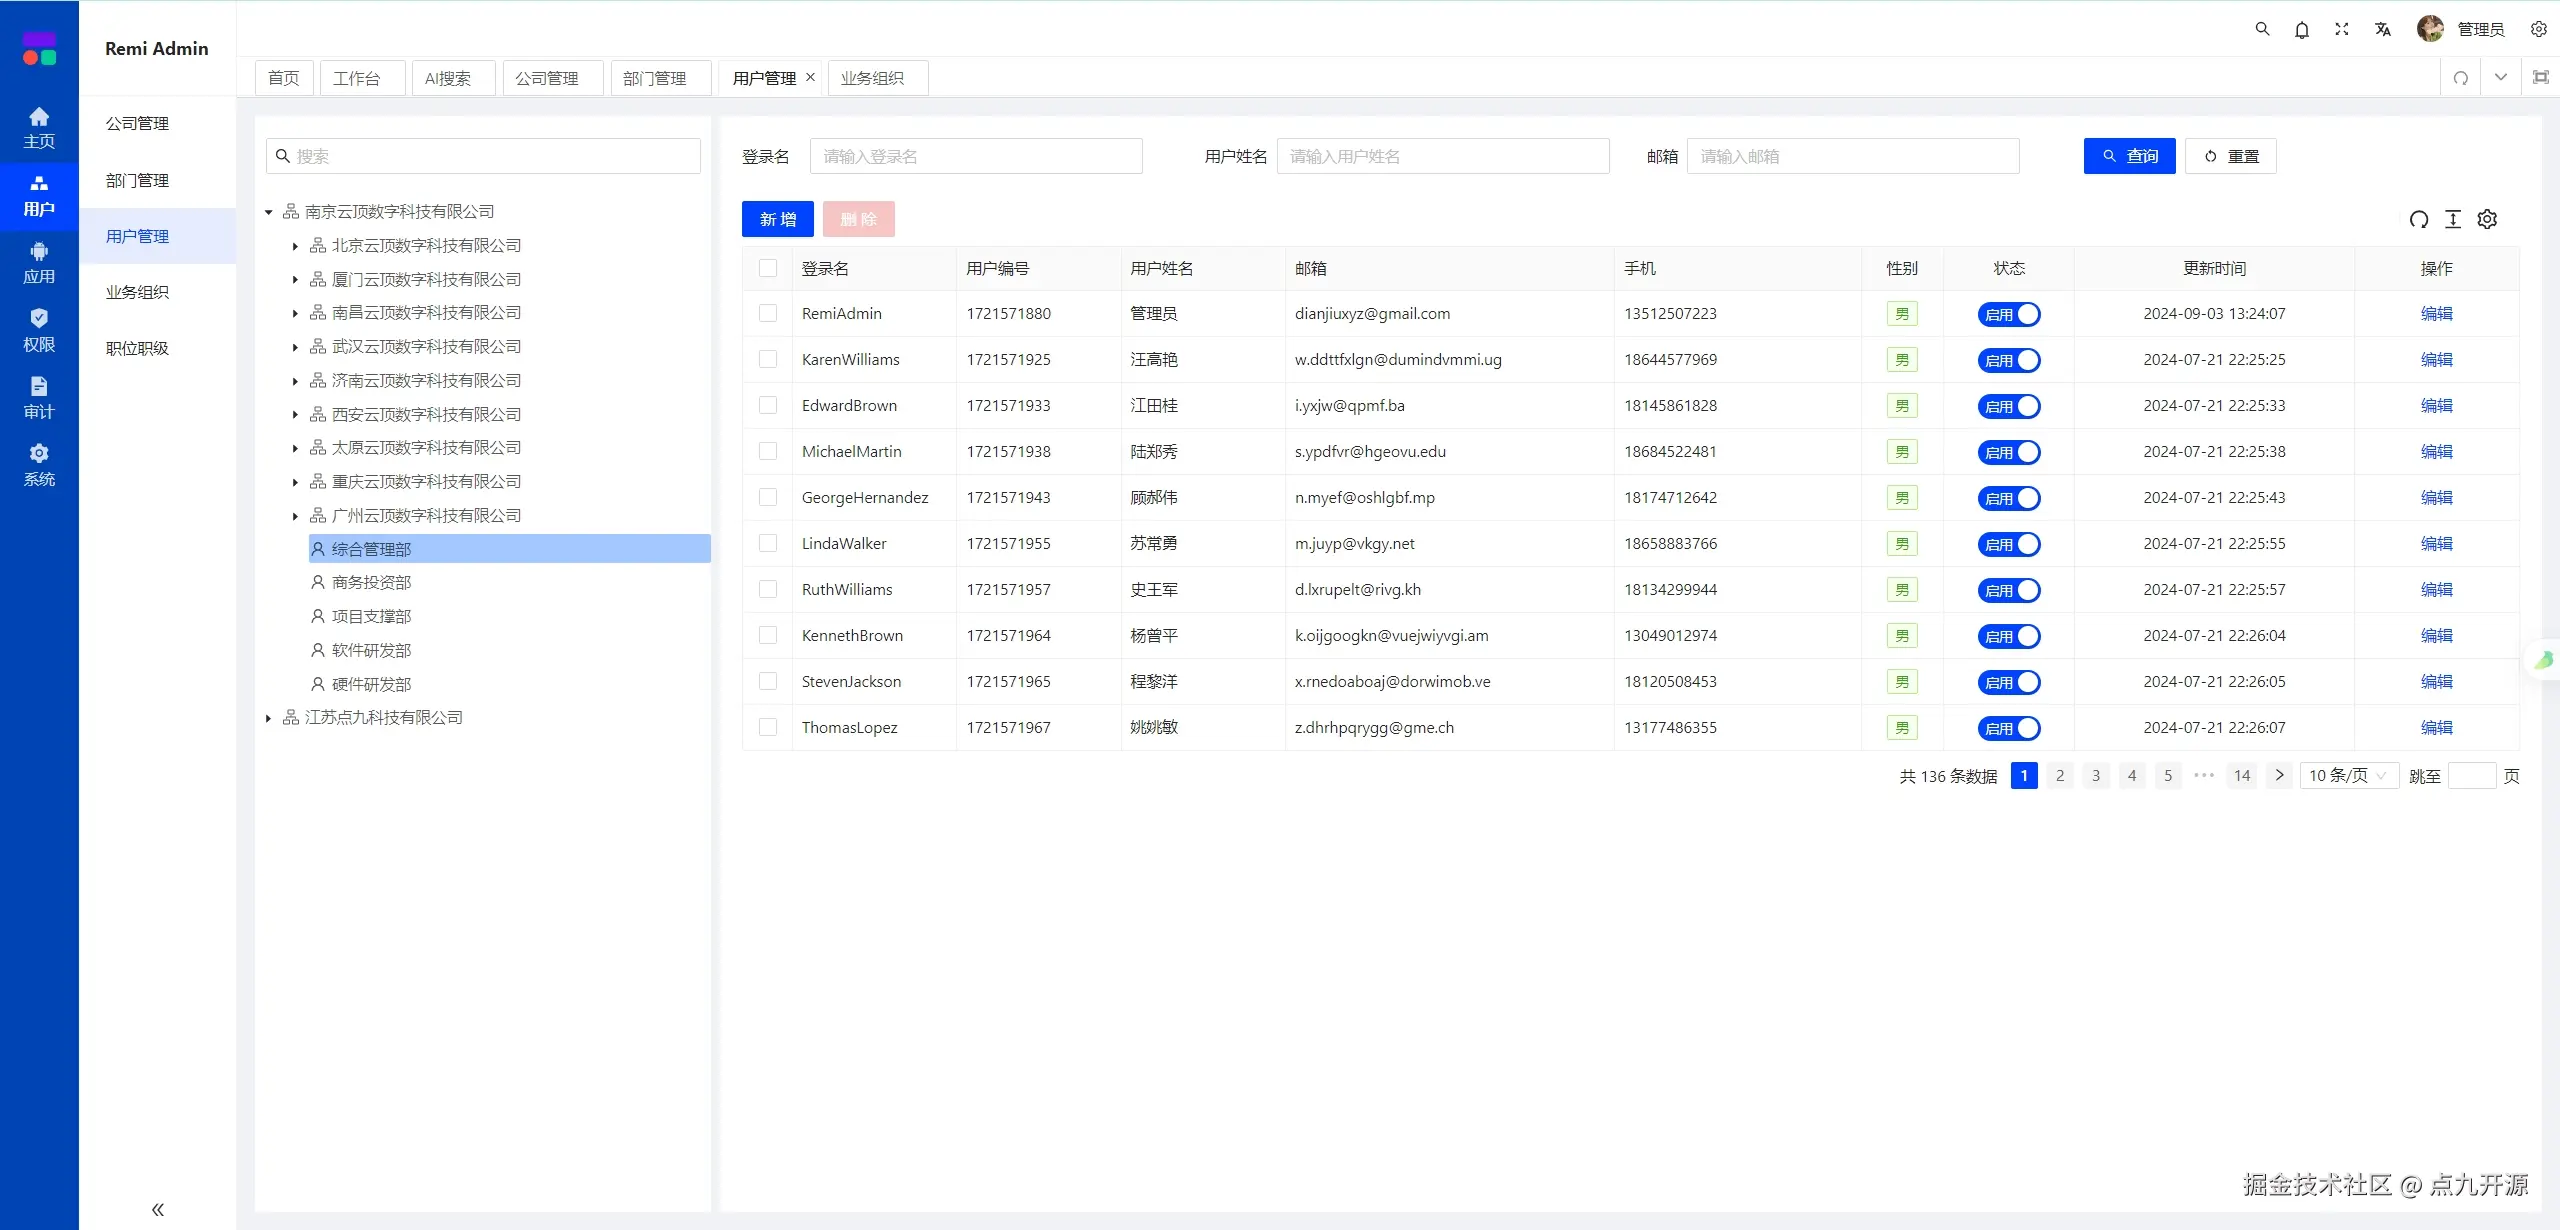2560x1230 pixels.
Task: Click 编辑 link for ThomasLopez row
Action: (x=2436, y=727)
